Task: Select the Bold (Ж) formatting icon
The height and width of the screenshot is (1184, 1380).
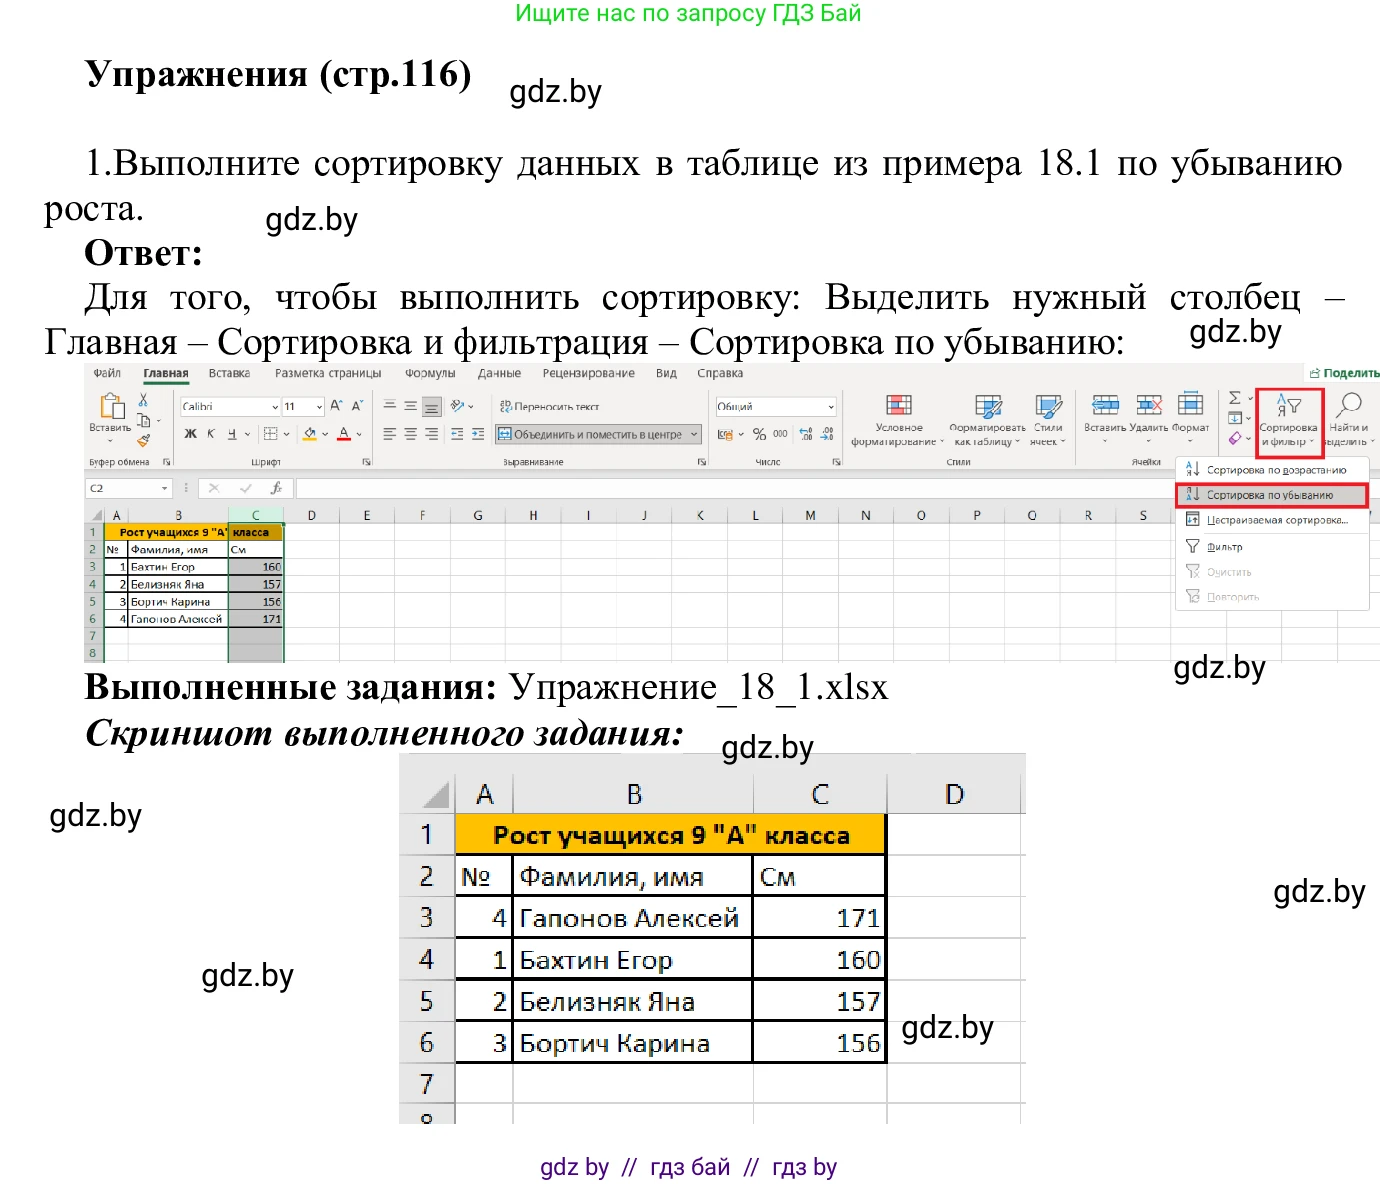Action: tap(190, 433)
